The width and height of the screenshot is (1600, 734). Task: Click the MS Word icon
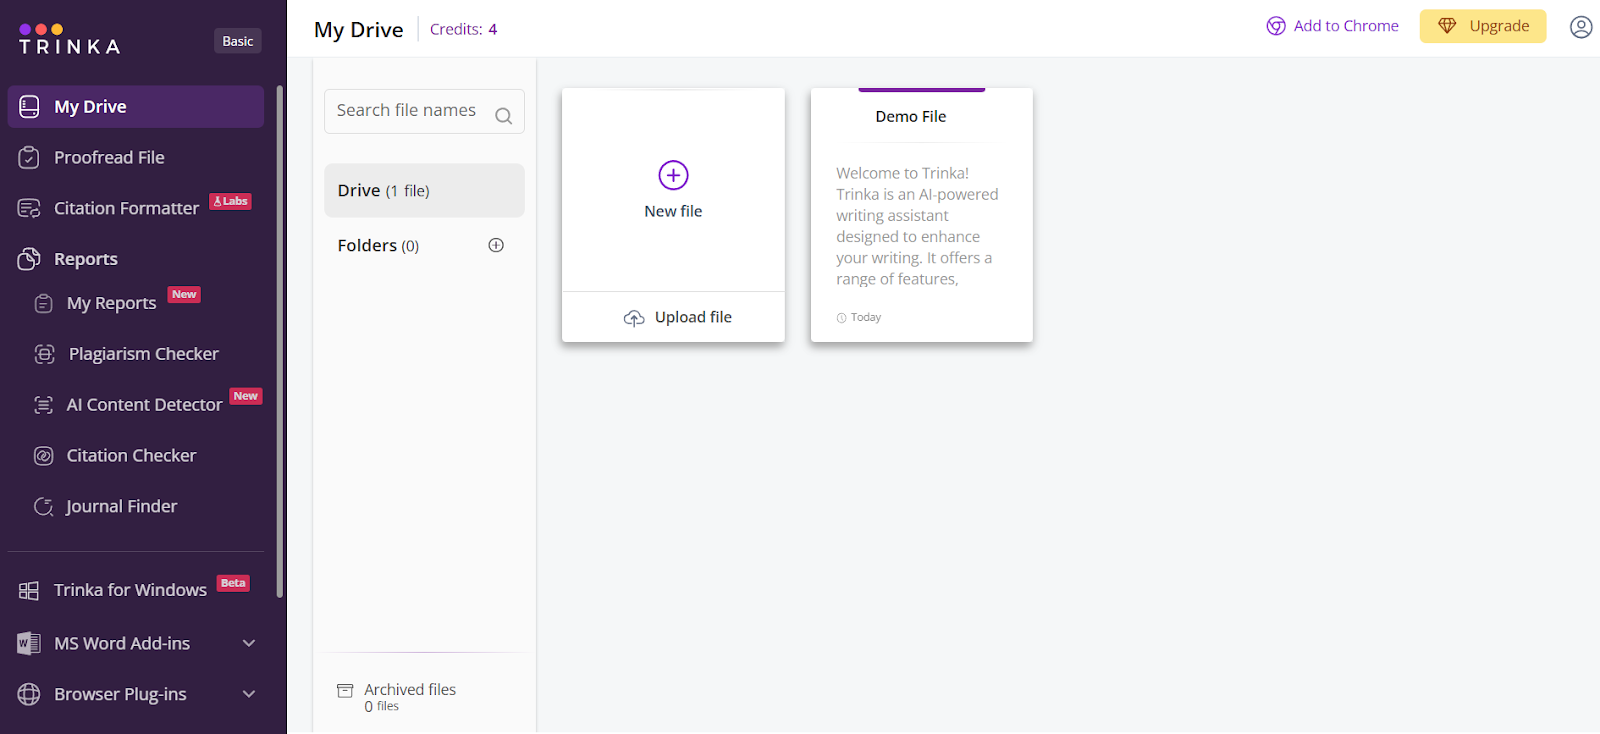pos(29,644)
